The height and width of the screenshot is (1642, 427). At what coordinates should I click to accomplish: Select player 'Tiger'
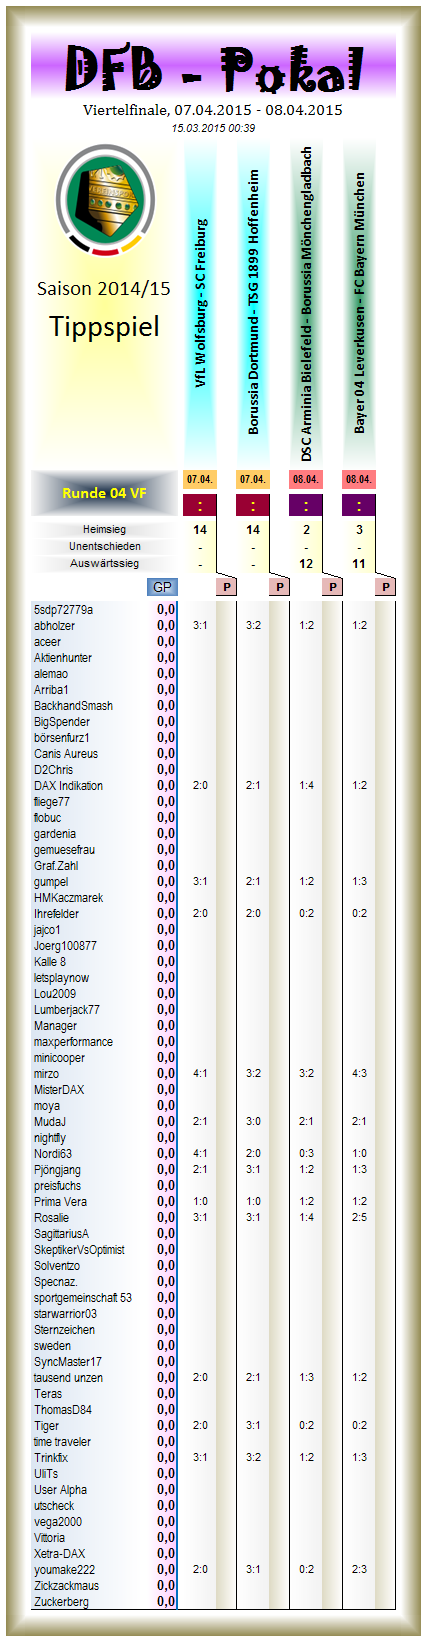pos(46,1425)
